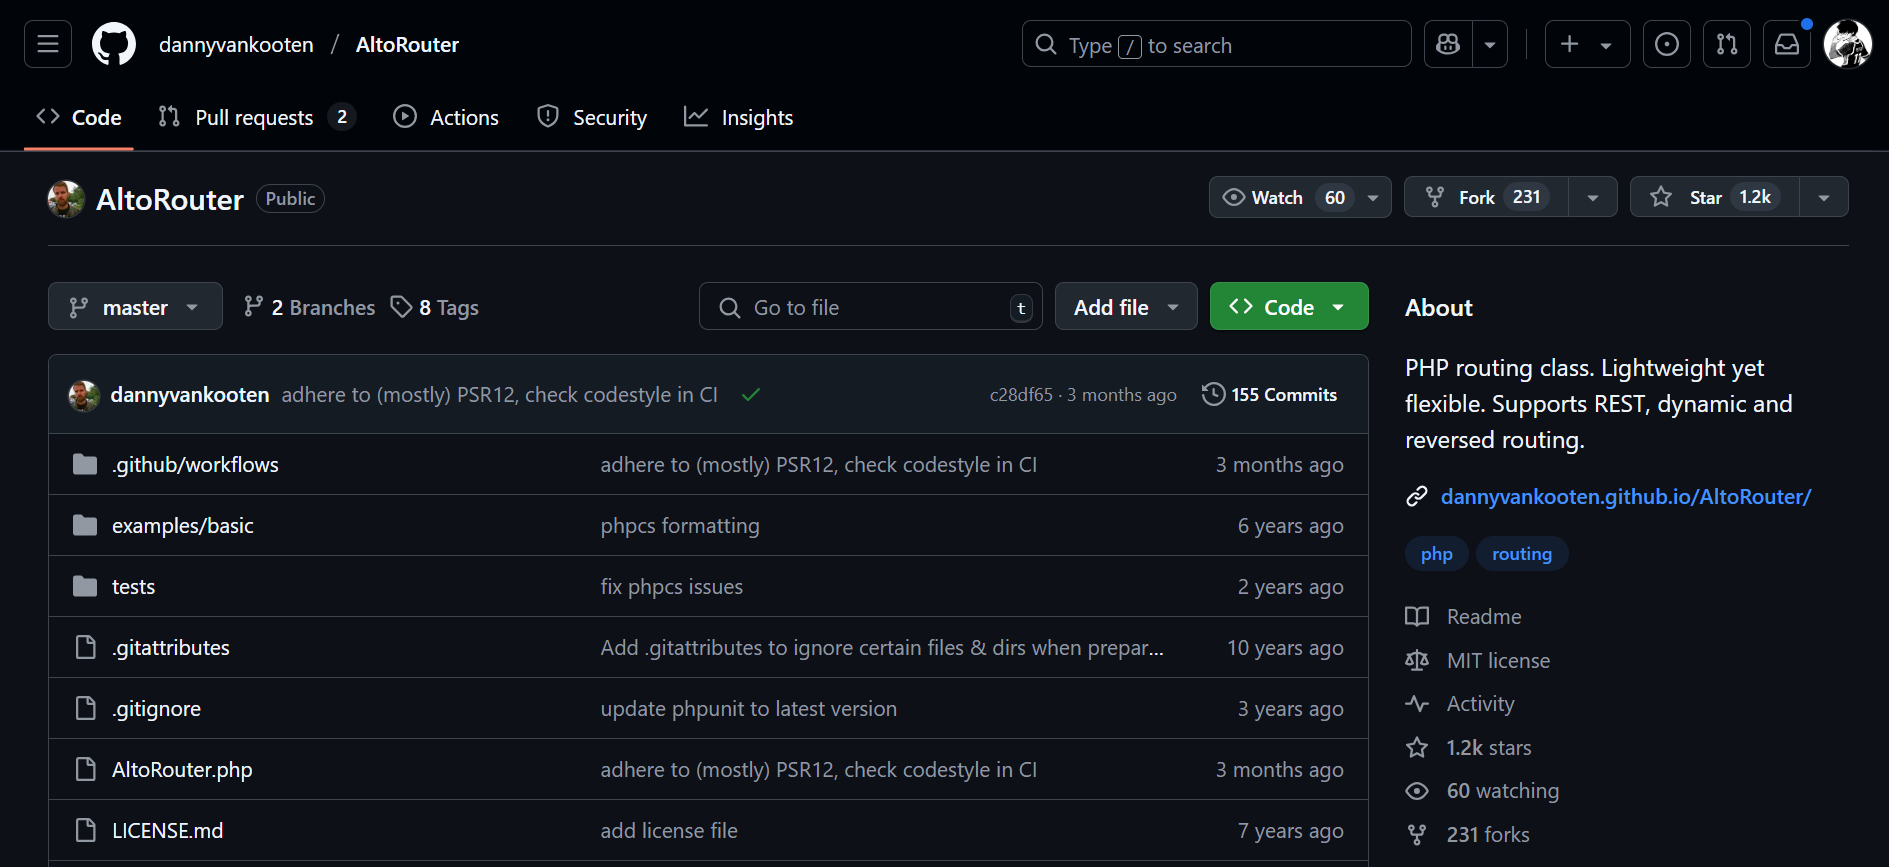This screenshot has height=867, width=1889.
Task: Click the eye icon beside 60 watching
Action: click(x=1417, y=791)
